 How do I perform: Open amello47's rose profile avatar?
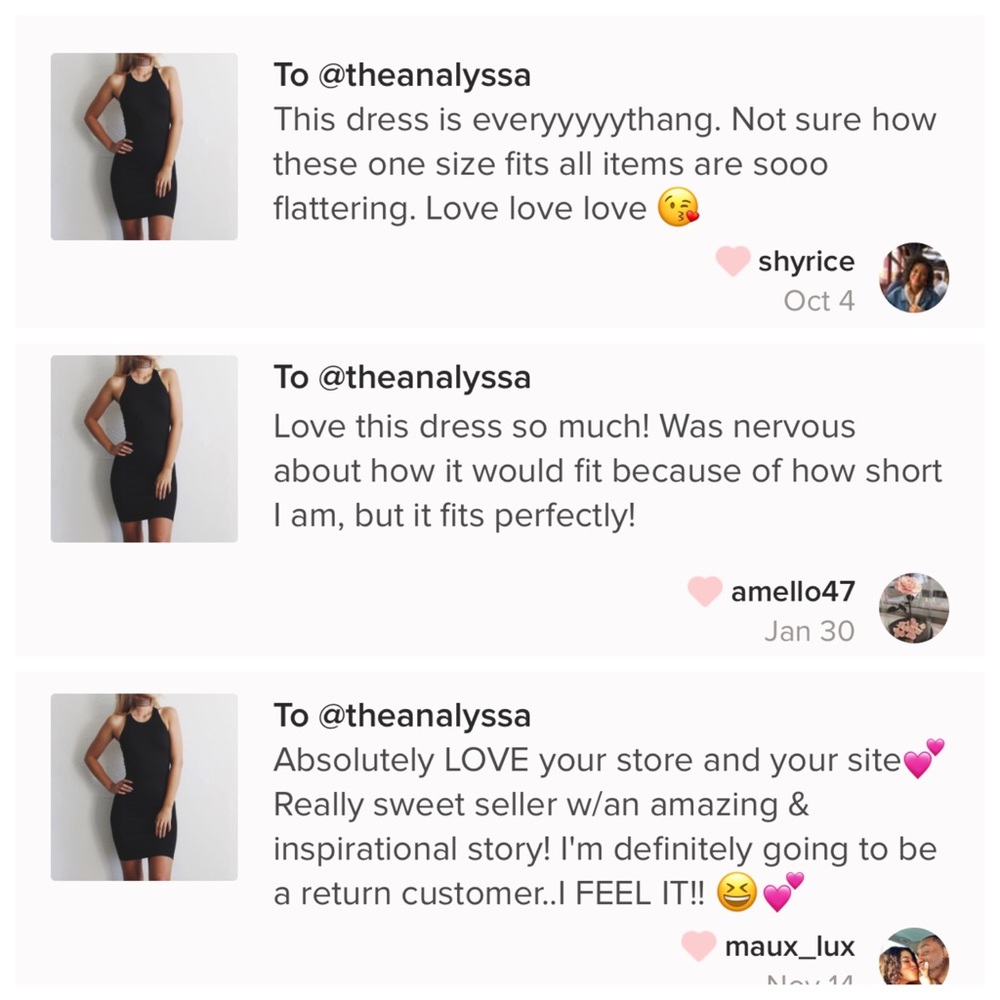[x=914, y=608]
